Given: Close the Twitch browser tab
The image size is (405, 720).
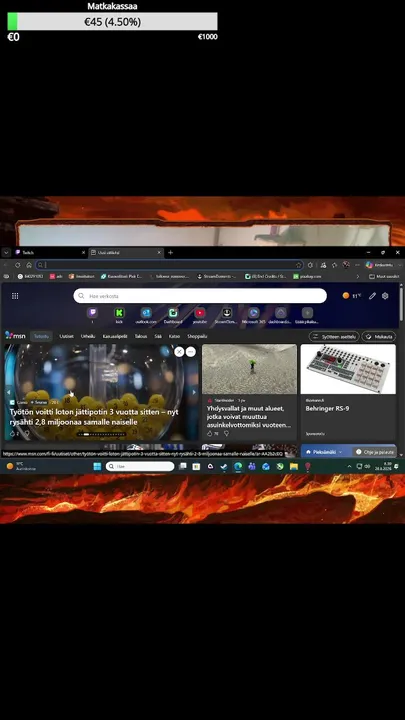Looking at the screenshot, I should point(83,253).
